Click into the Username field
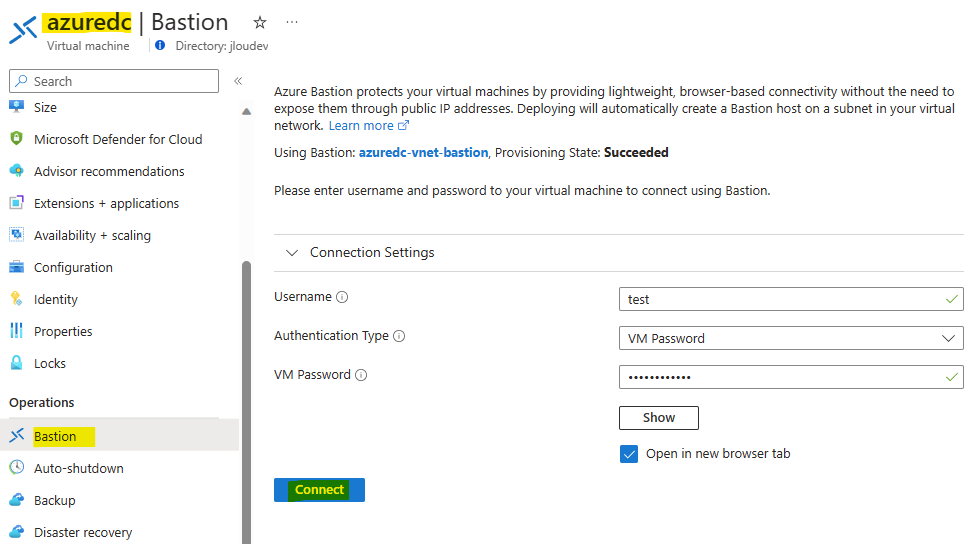 point(791,299)
